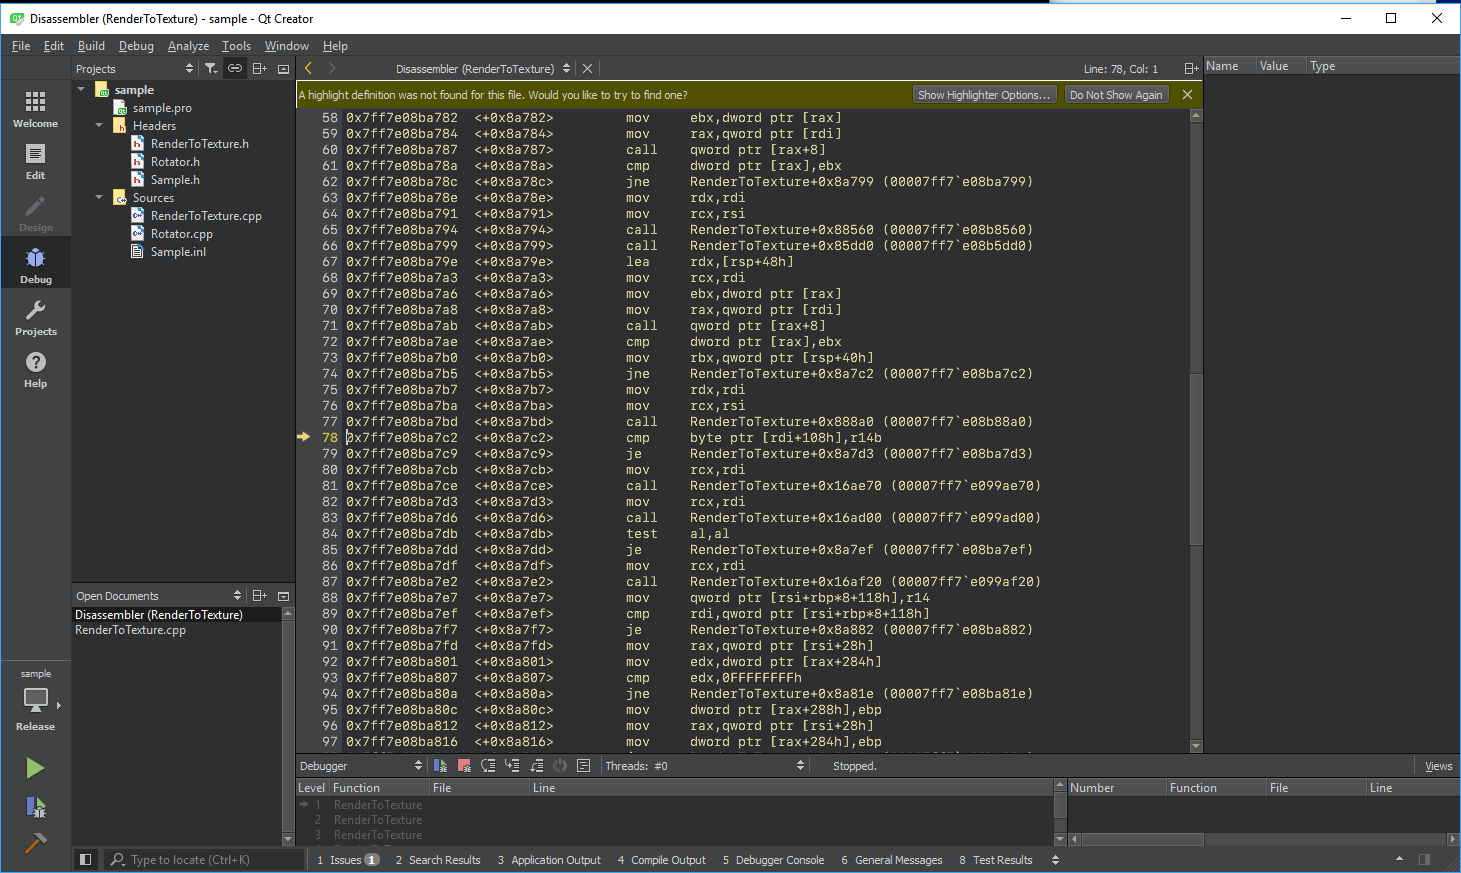Click the green Run button
Image resolution: width=1461 pixels, height=873 pixels.
(x=35, y=768)
